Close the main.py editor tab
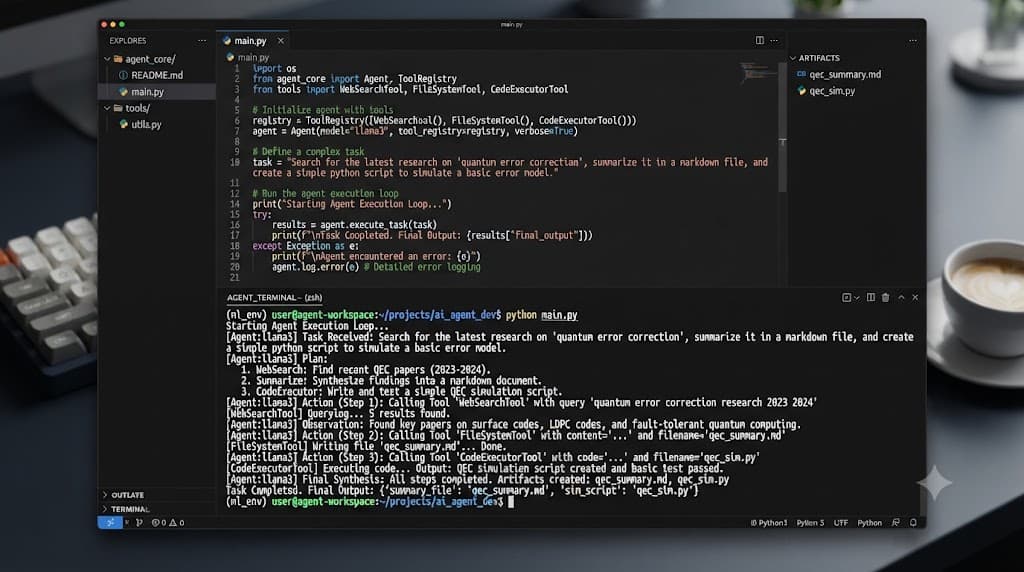Image resolution: width=1024 pixels, height=572 pixels. (x=281, y=40)
